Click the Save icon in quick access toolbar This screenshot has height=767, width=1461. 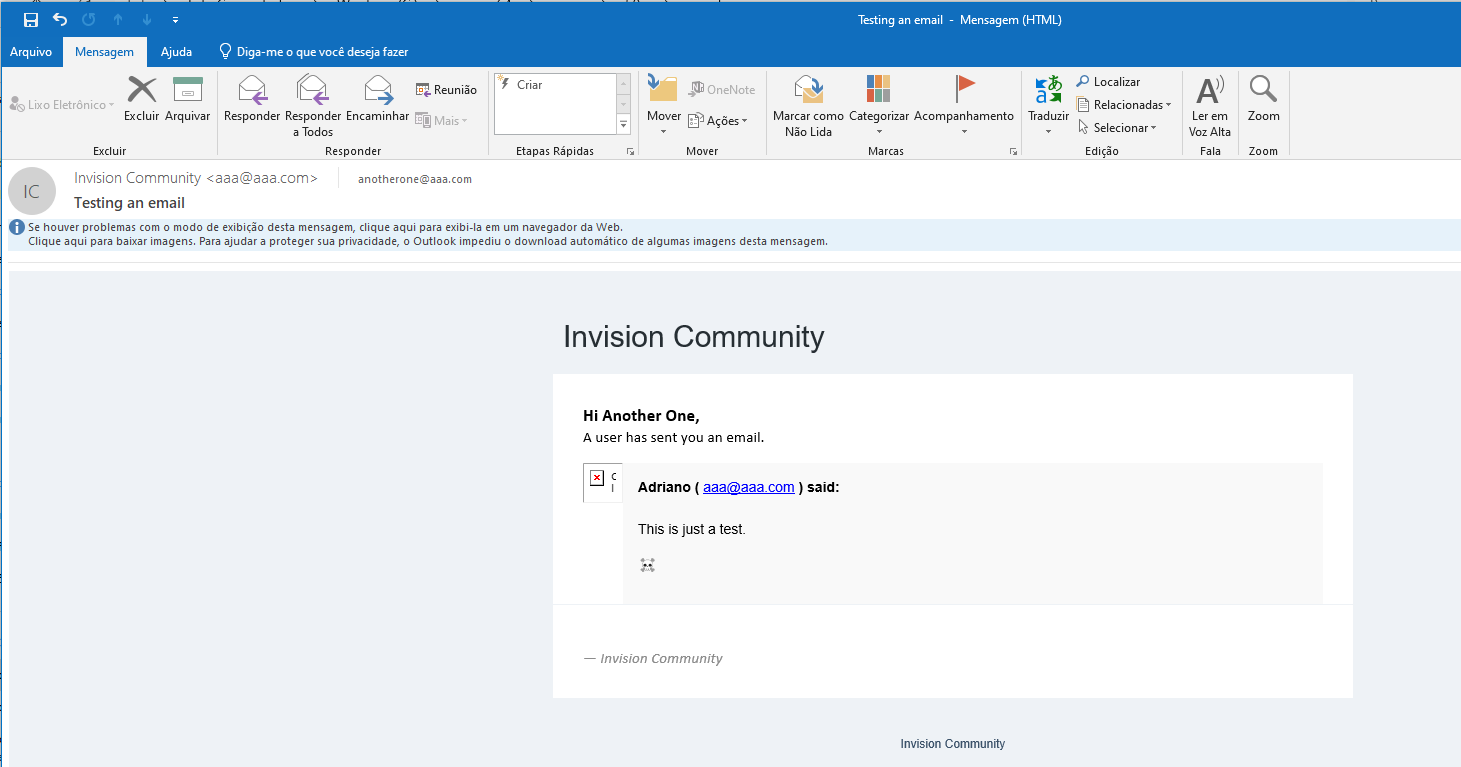point(31,20)
